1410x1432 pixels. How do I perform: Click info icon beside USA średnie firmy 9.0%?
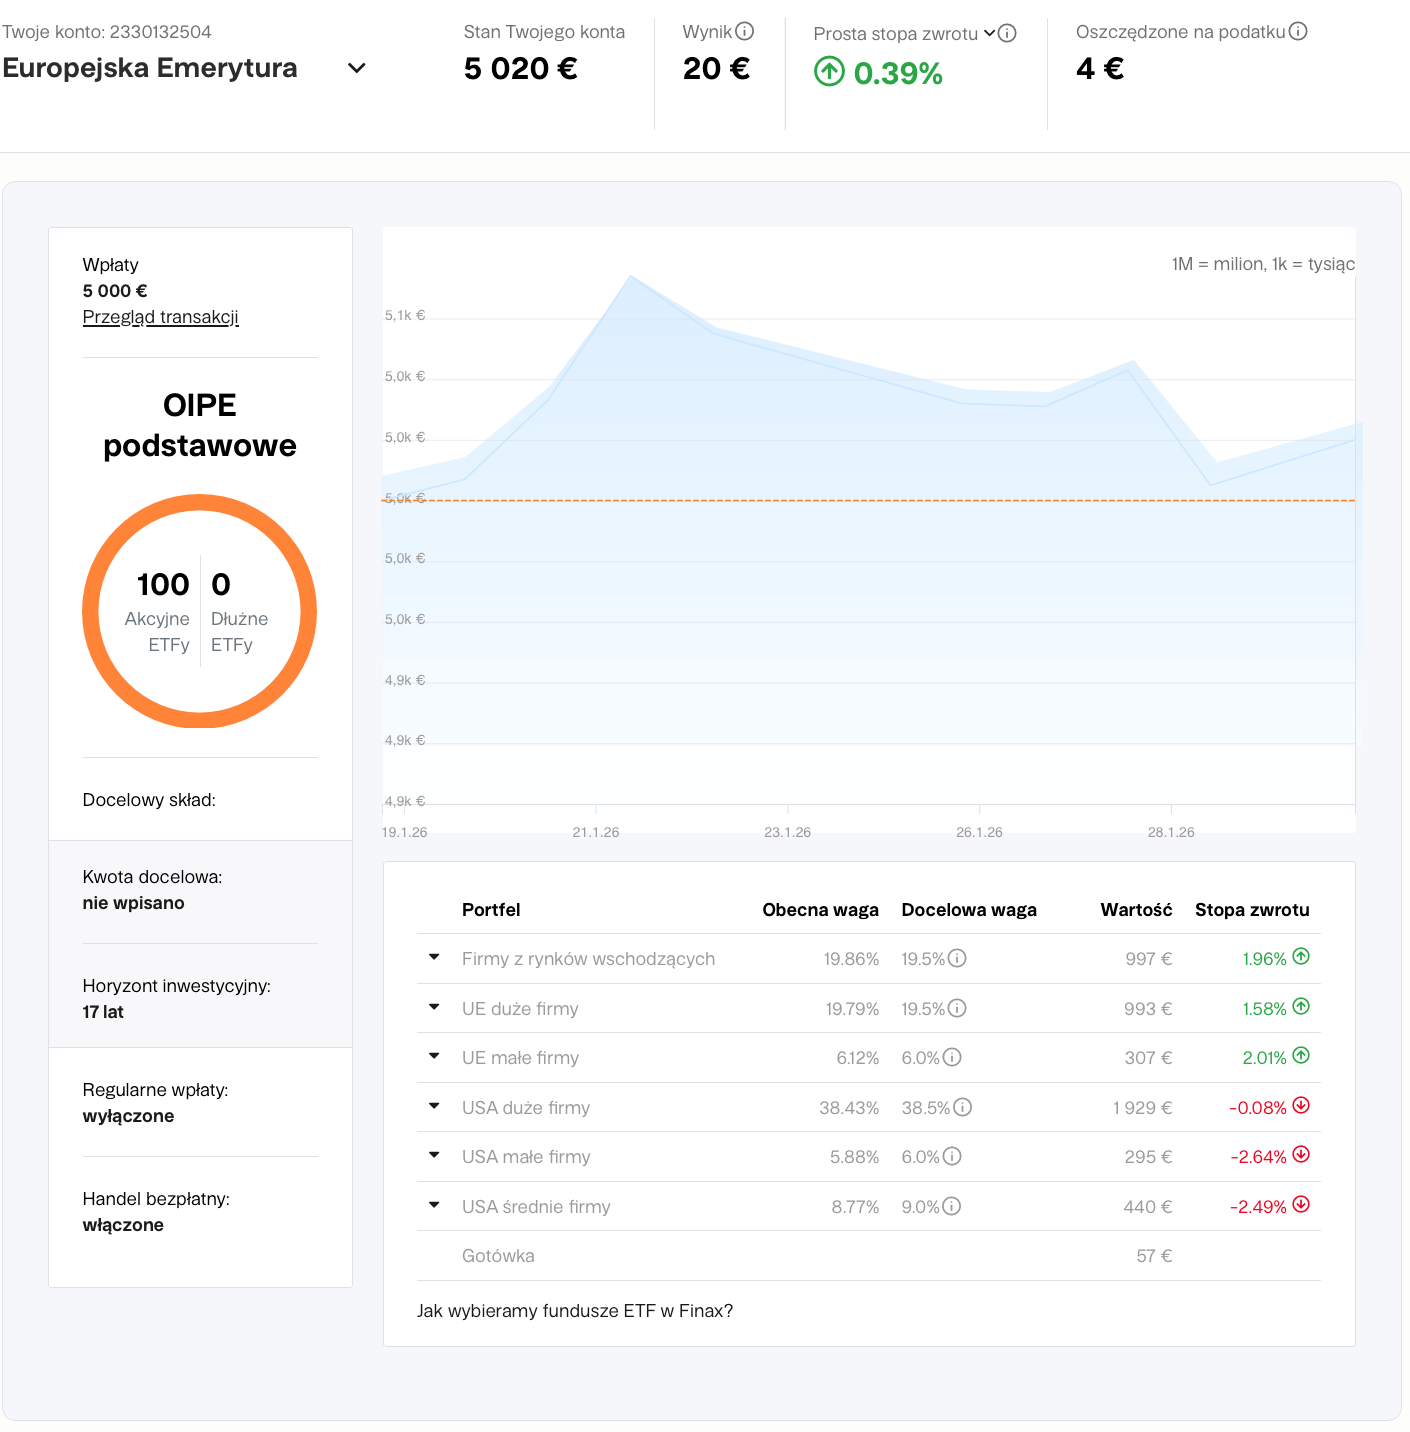(952, 1206)
